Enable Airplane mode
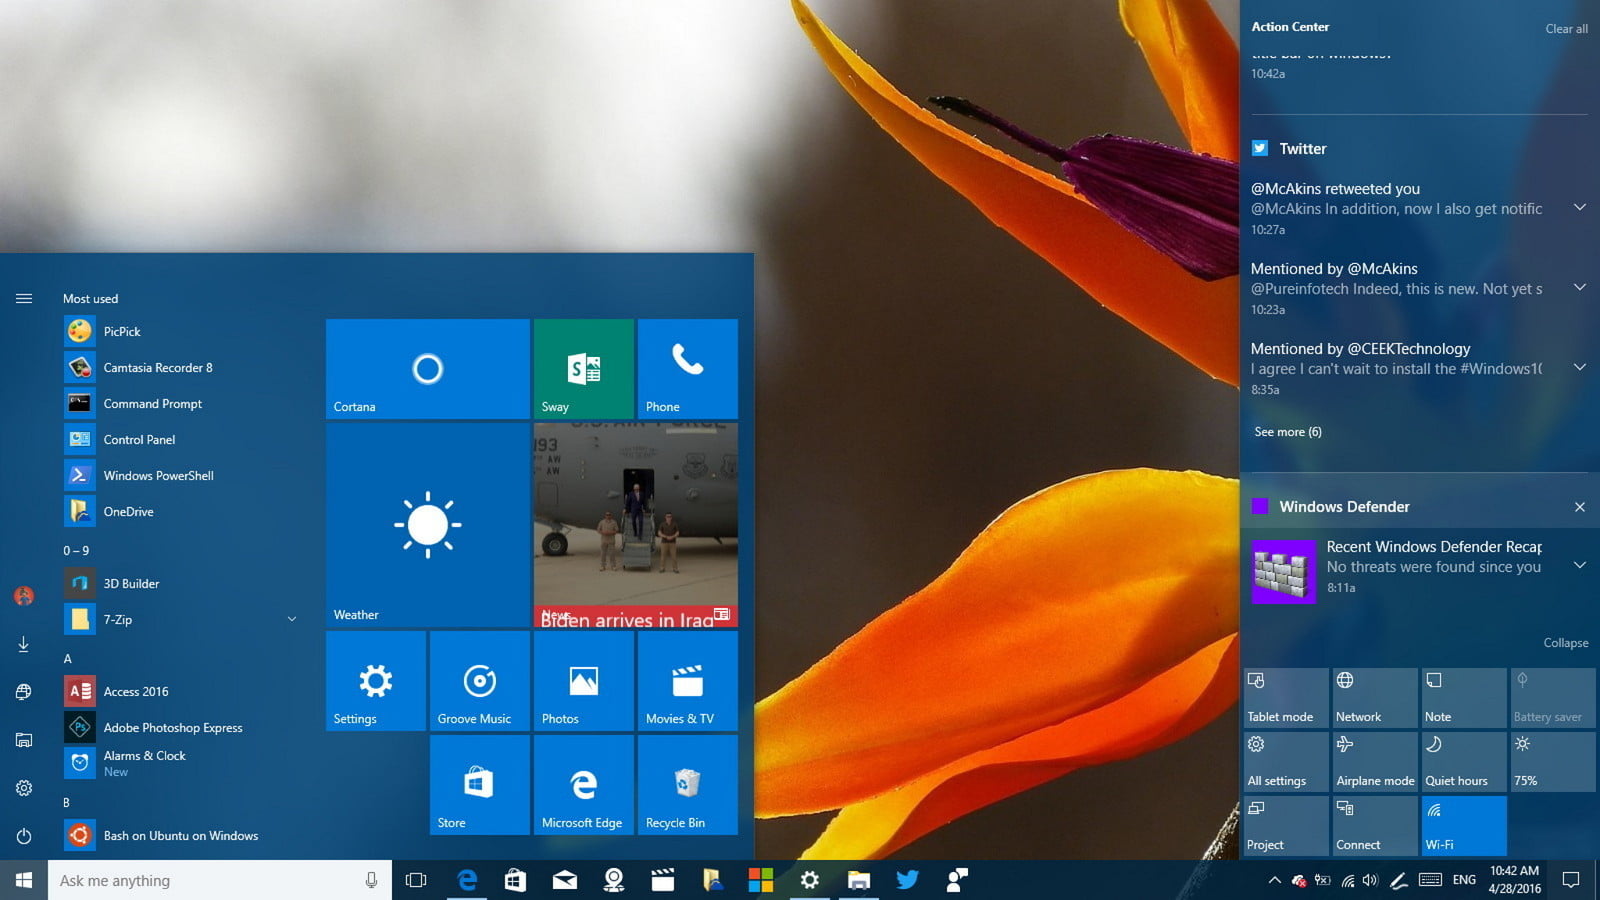The height and width of the screenshot is (900, 1600). [1375, 761]
